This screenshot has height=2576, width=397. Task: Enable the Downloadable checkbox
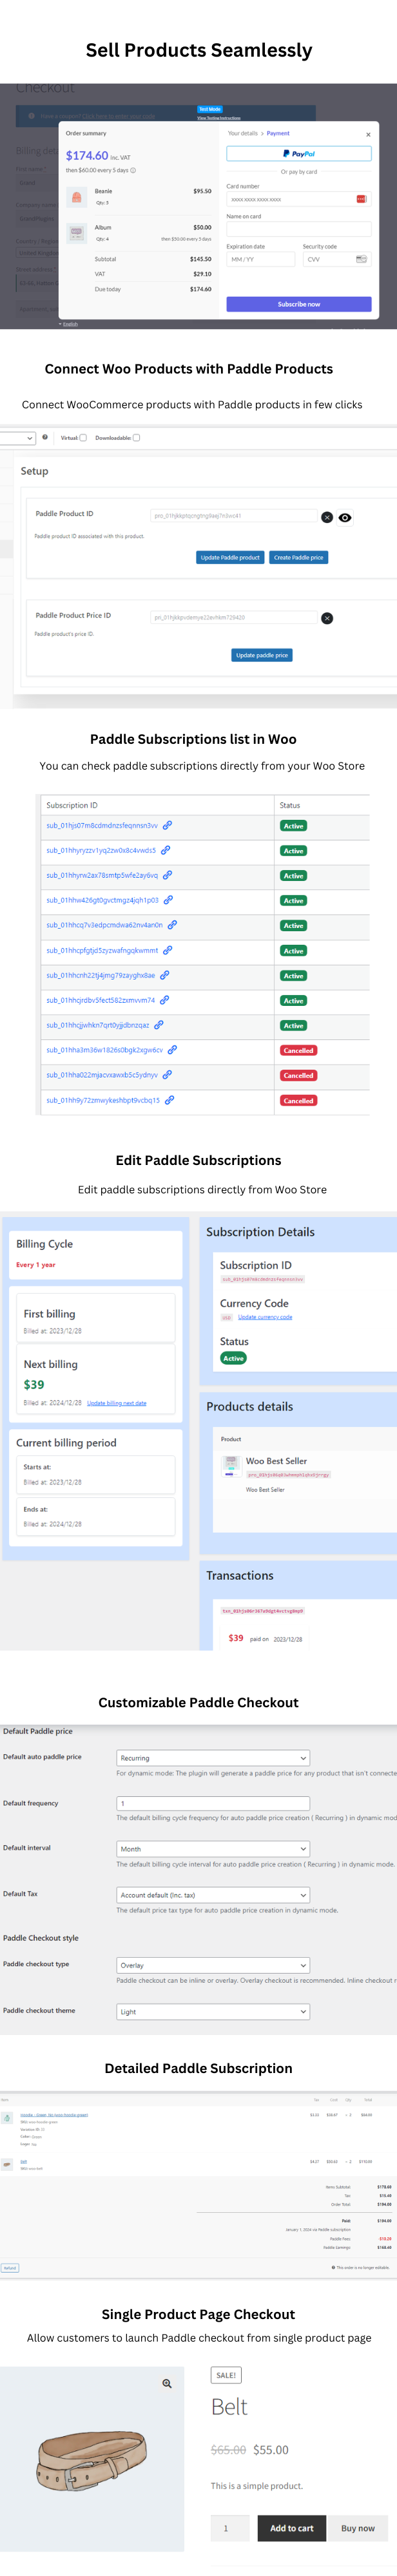(x=136, y=438)
